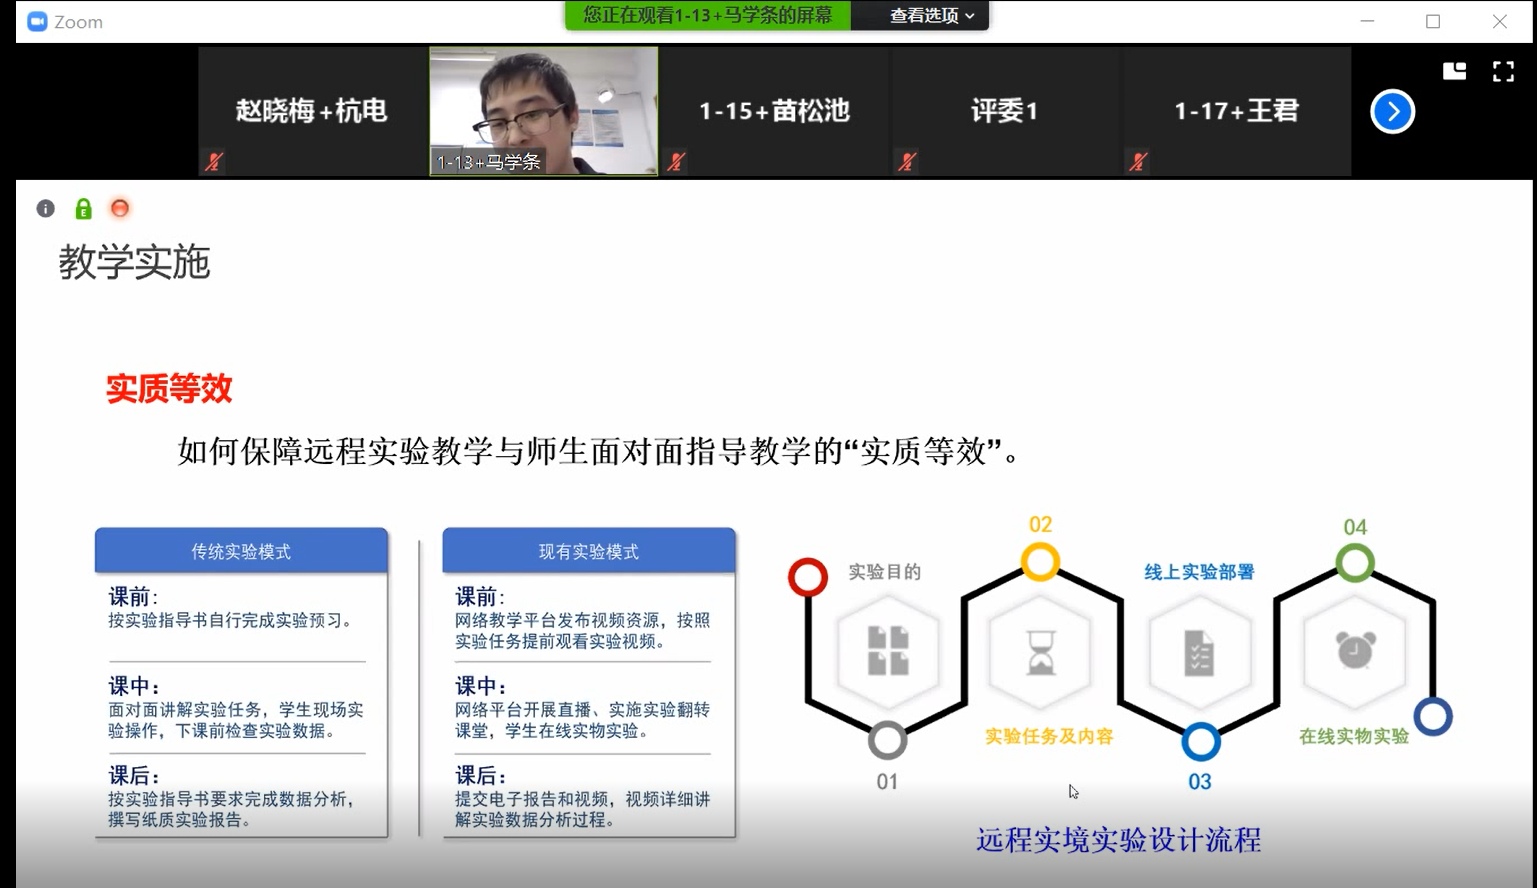Click the grid blocks hexagon icon
Viewport: 1537px width, 888px height.
click(888, 651)
